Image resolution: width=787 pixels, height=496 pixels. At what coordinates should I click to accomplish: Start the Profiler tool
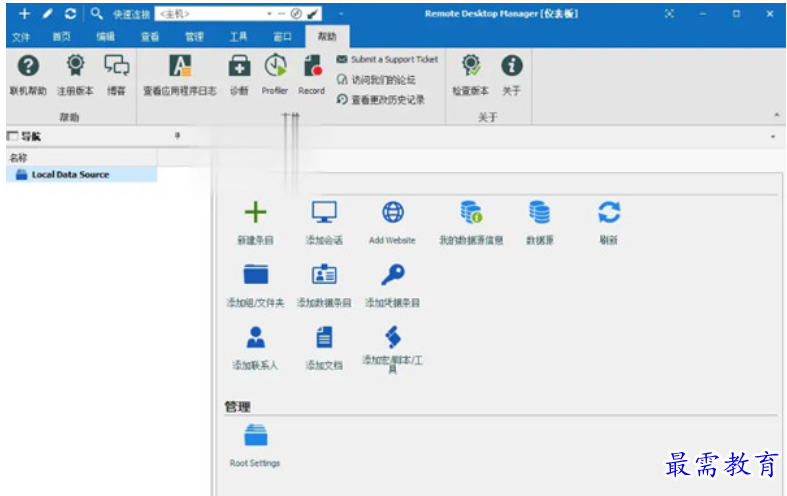tap(275, 75)
